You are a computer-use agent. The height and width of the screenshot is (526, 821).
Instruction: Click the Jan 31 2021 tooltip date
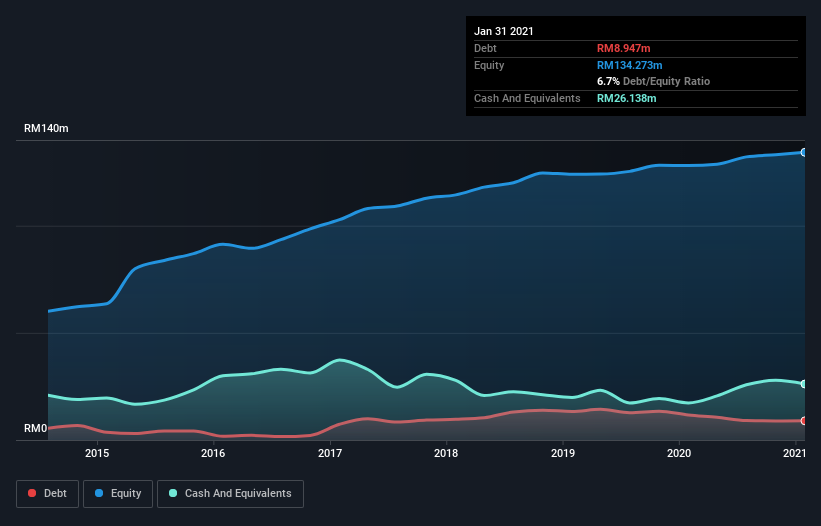coord(504,31)
